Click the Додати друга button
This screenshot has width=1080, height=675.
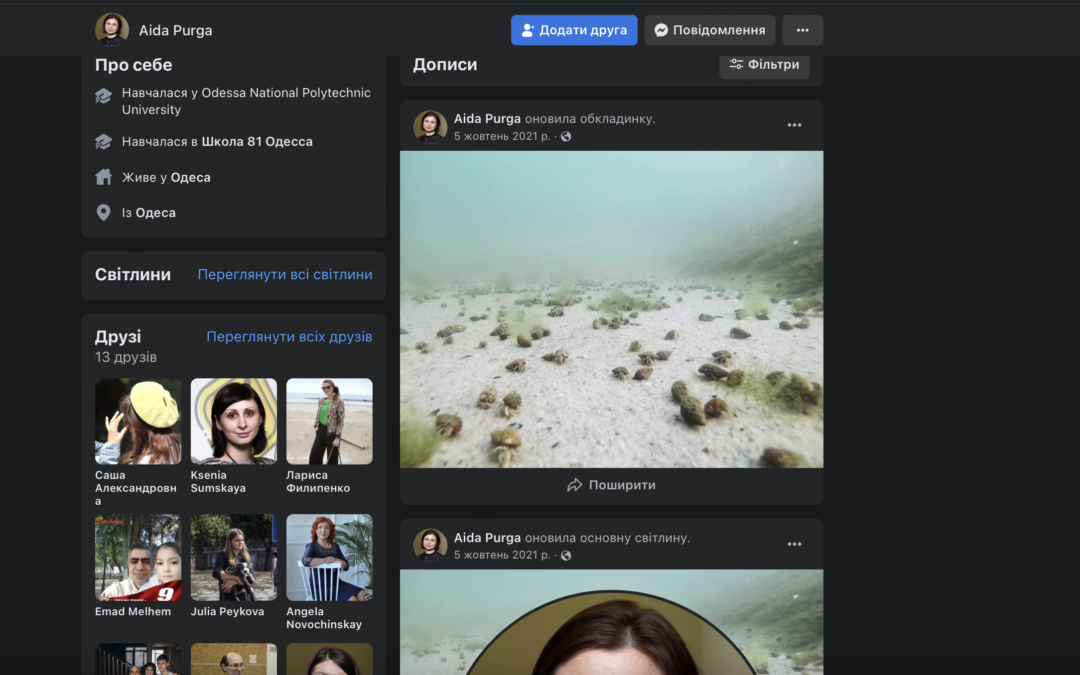pyautogui.click(x=574, y=30)
